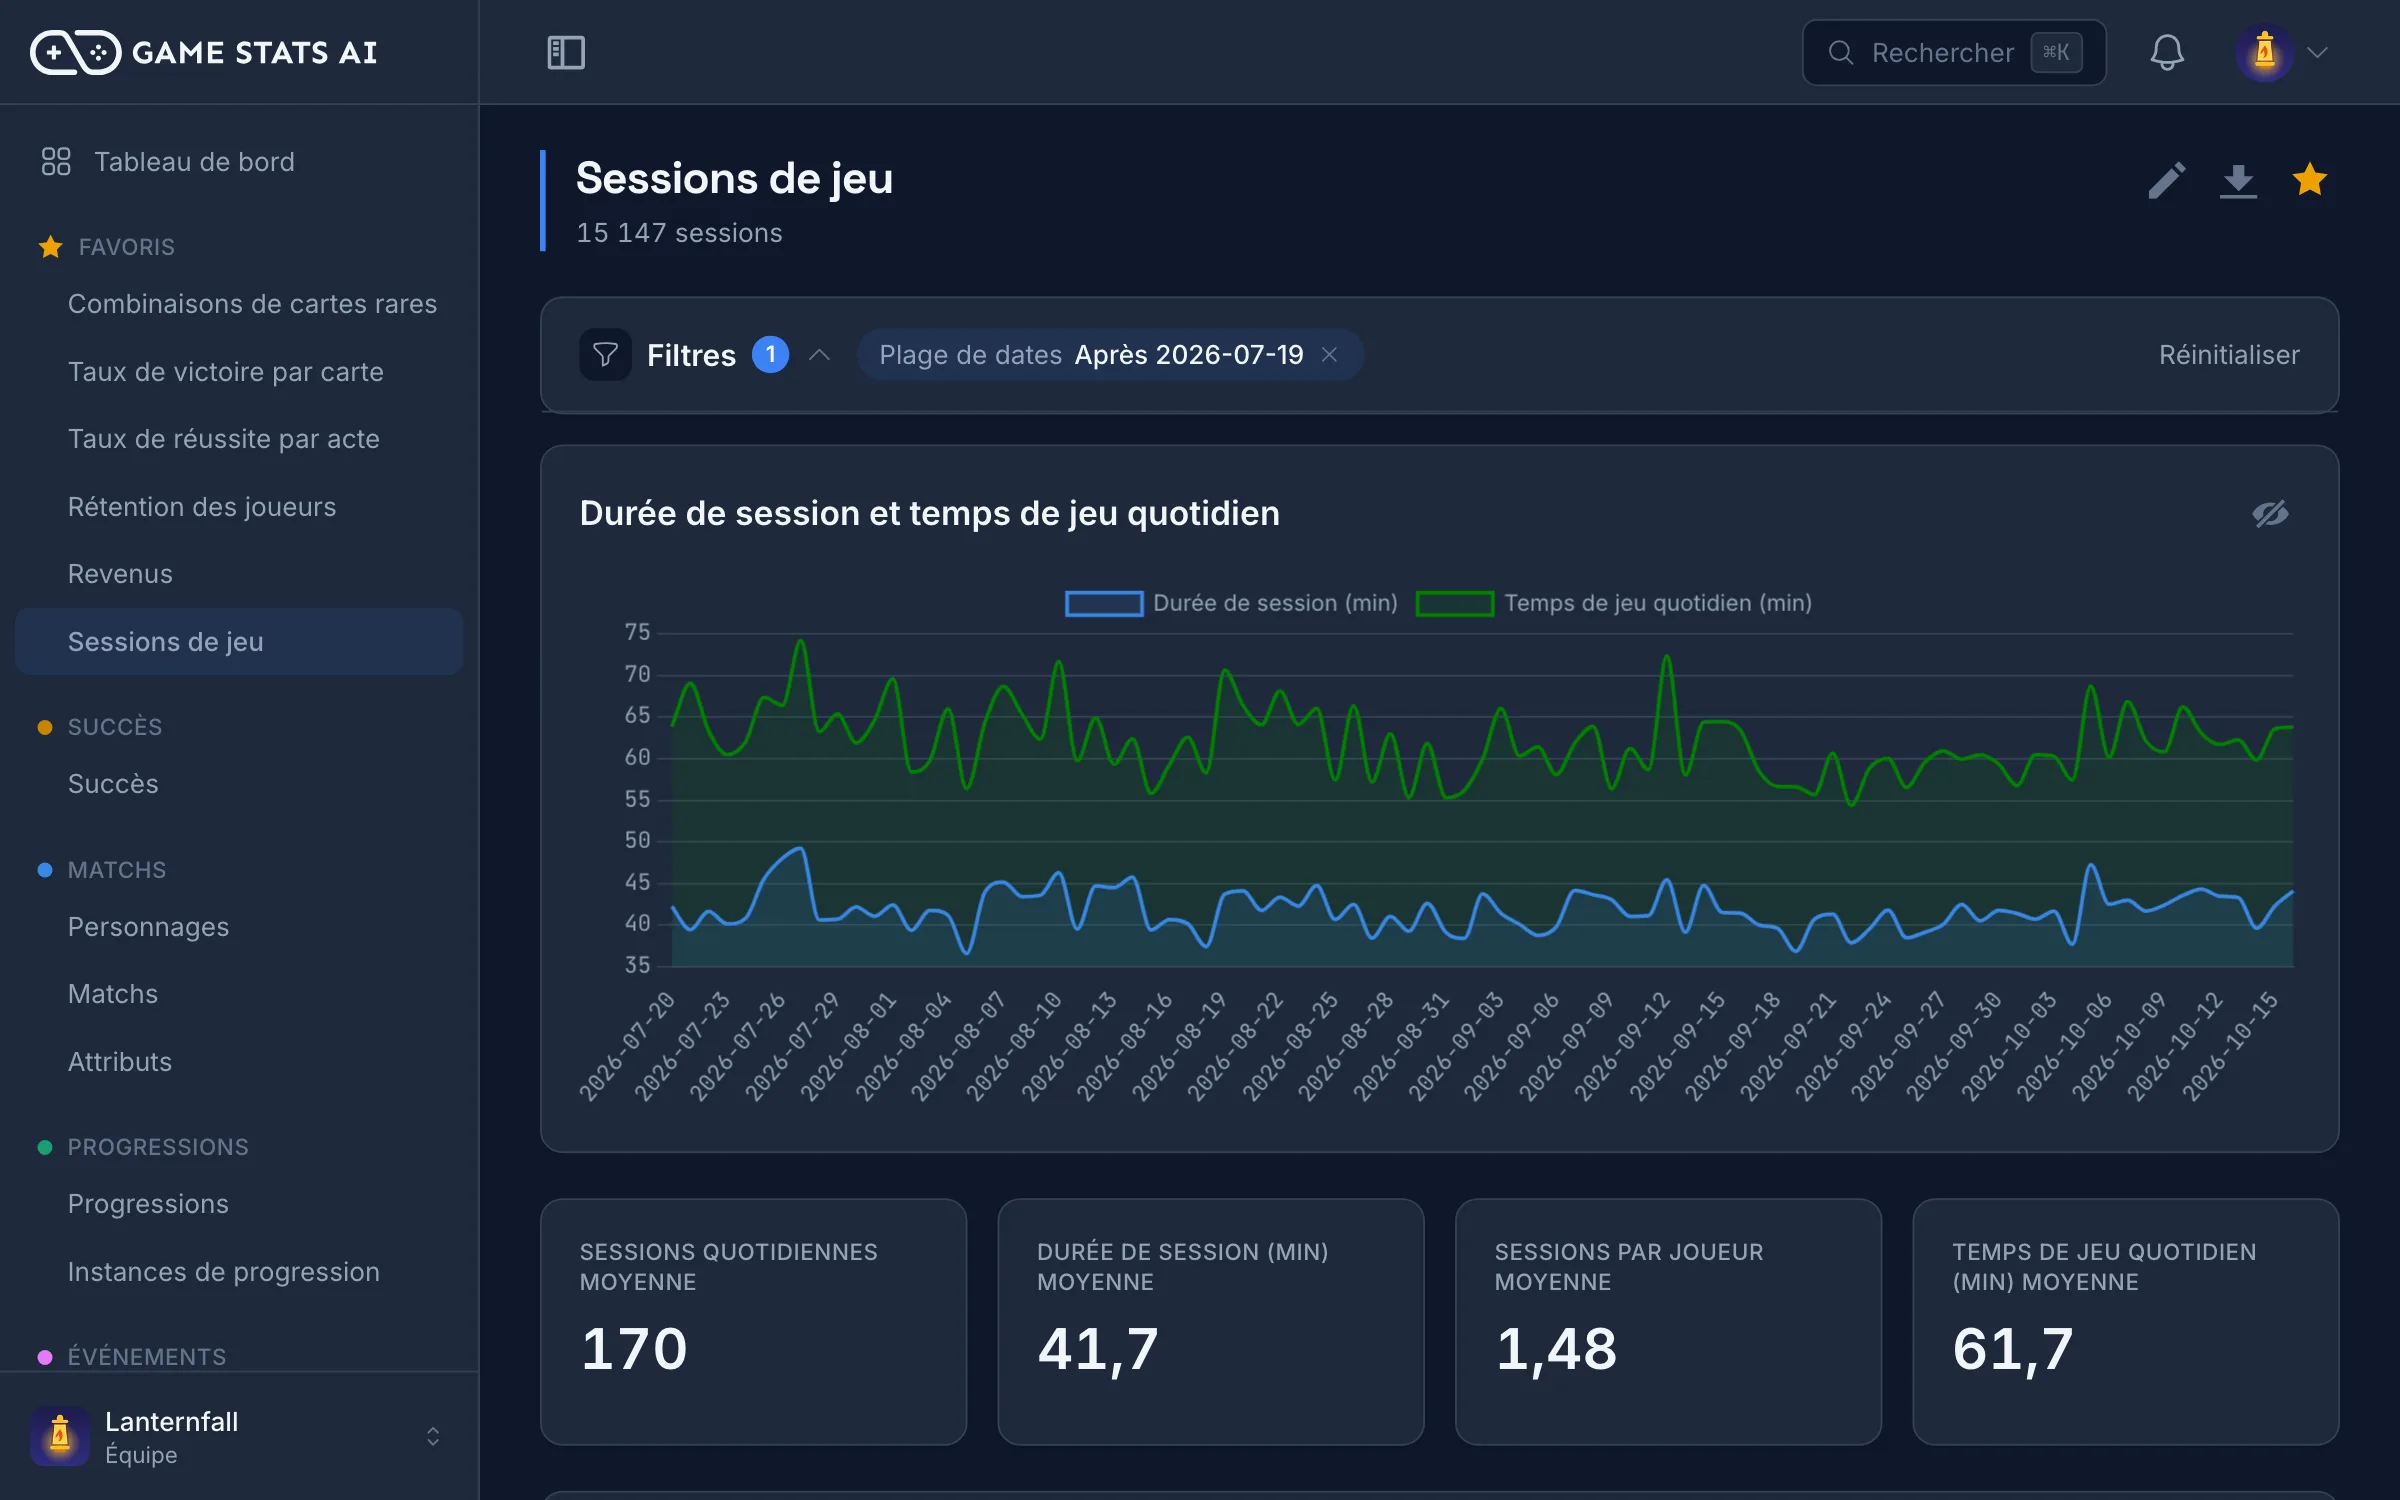Toggle Temps de jeu quotidien legend series
Viewport: 2400px width, 1500px height.
pyautogui.click(x=1614, y=603)
